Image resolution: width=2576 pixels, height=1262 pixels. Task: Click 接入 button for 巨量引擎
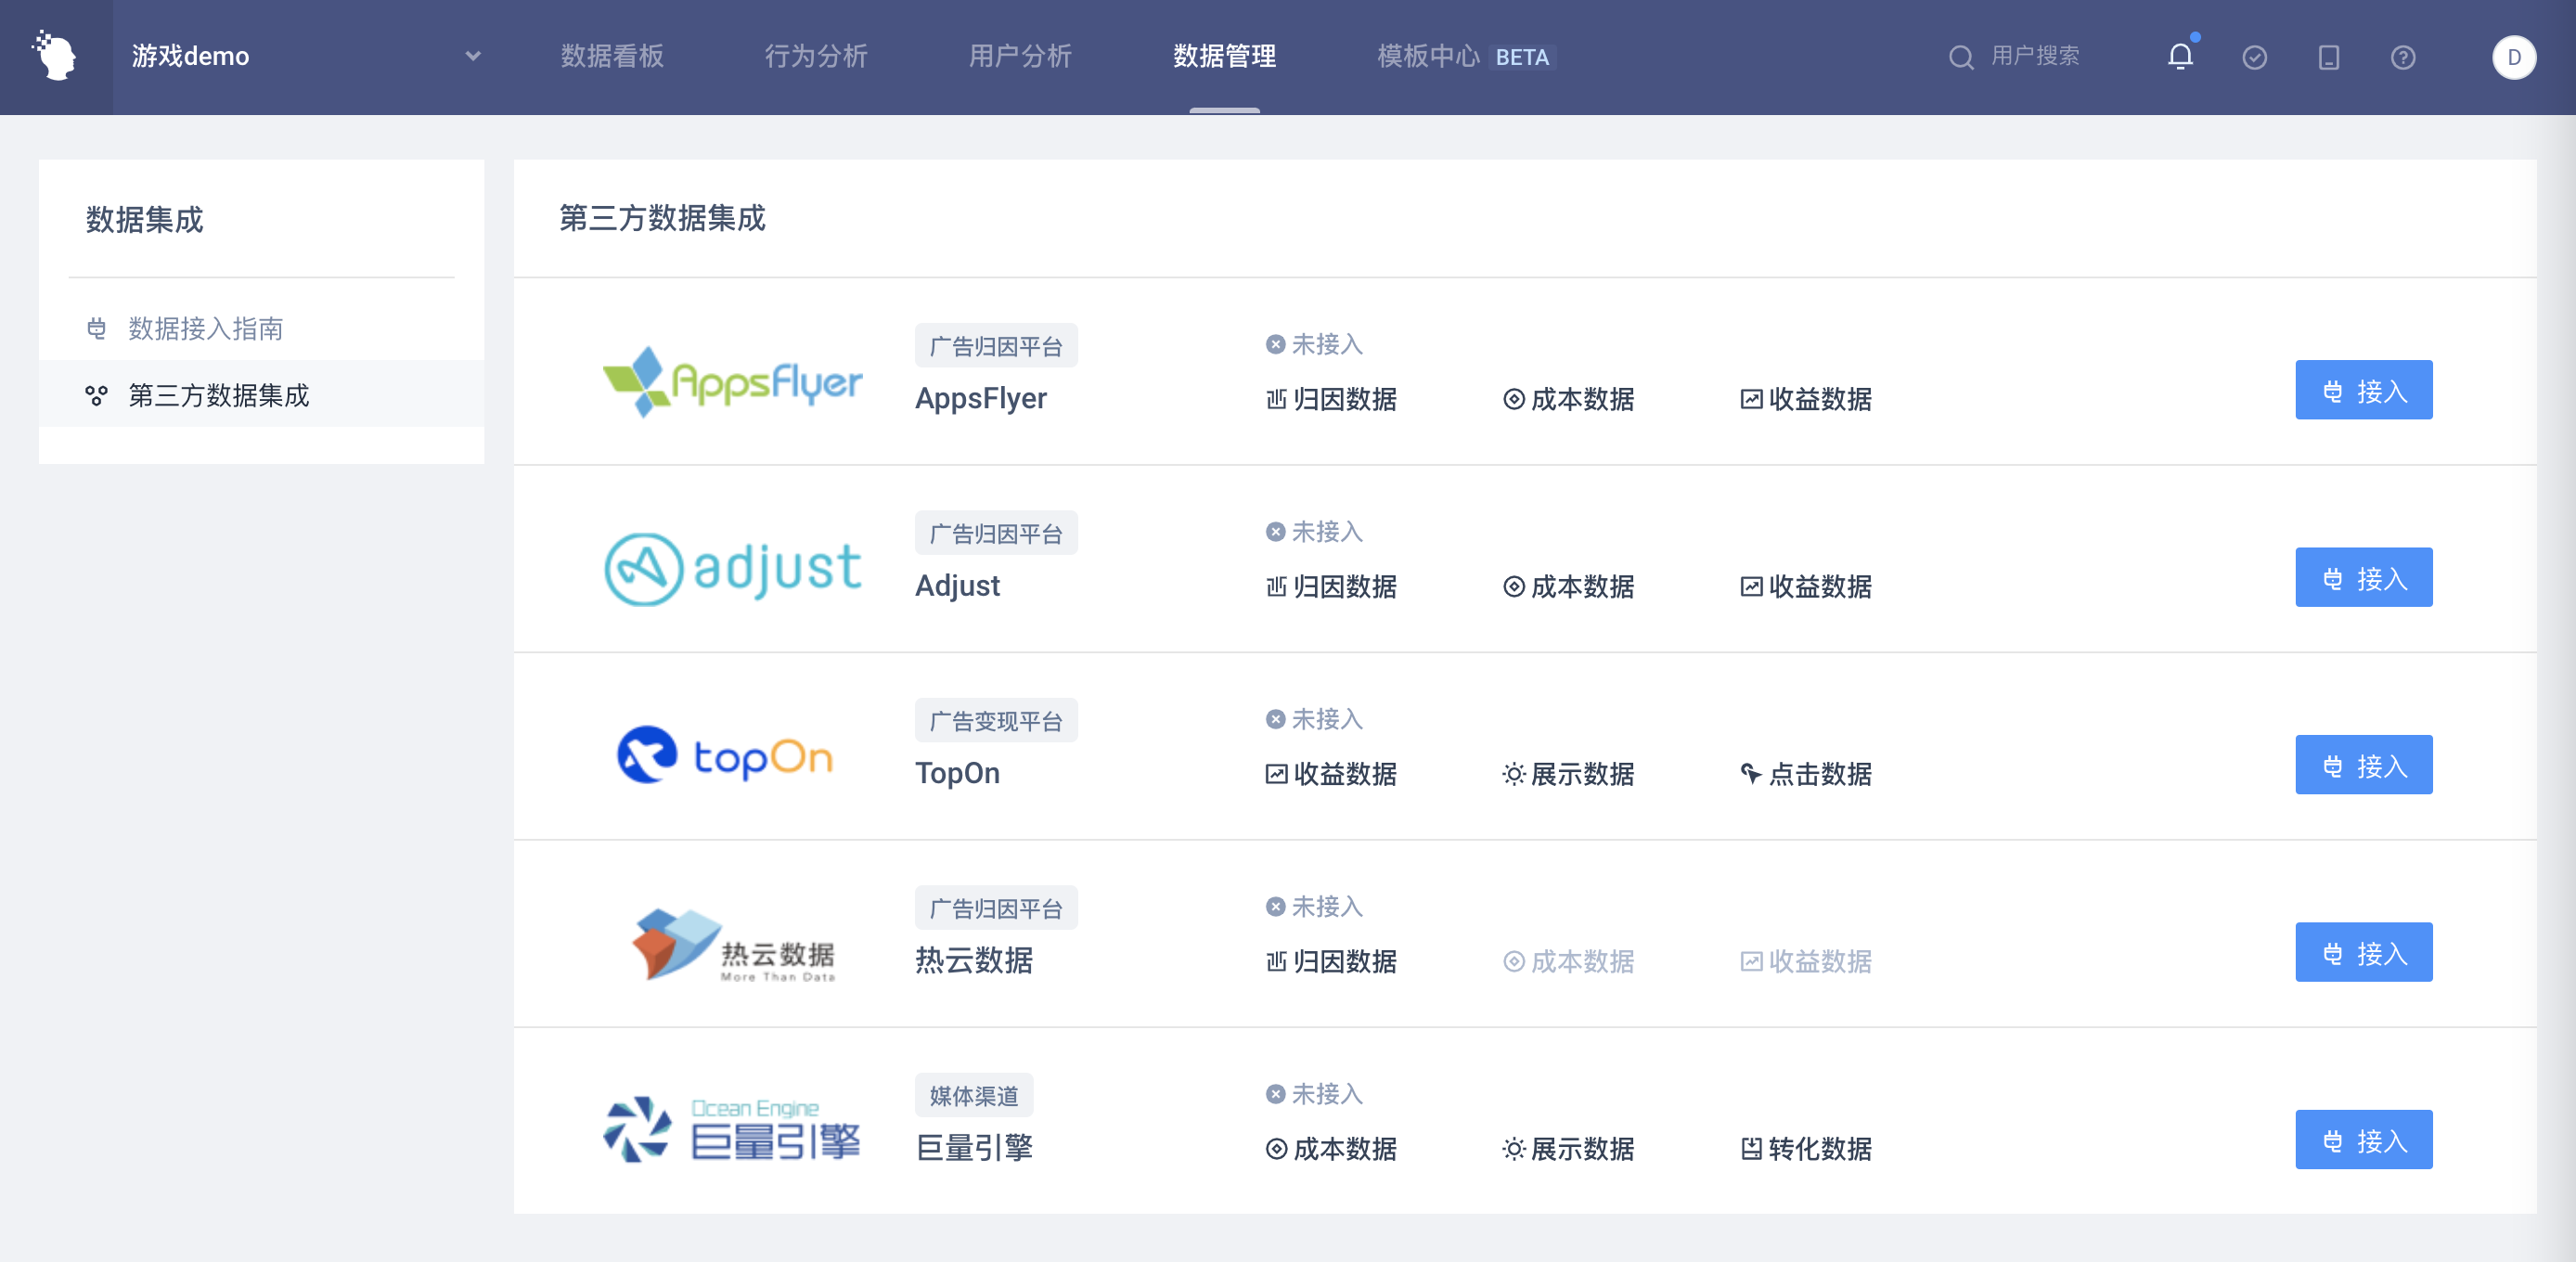(x=2363, y=1140)
